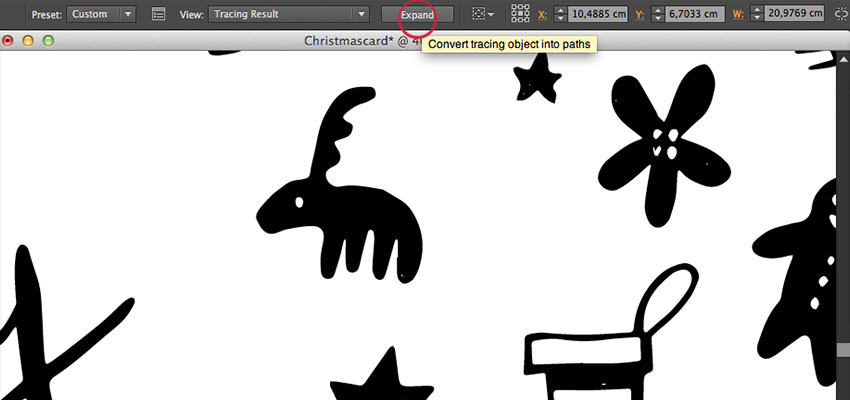Click the reference point grid icon
This screenshot has height=400, width=850.
pyautogui.click(x=520, y=14)
